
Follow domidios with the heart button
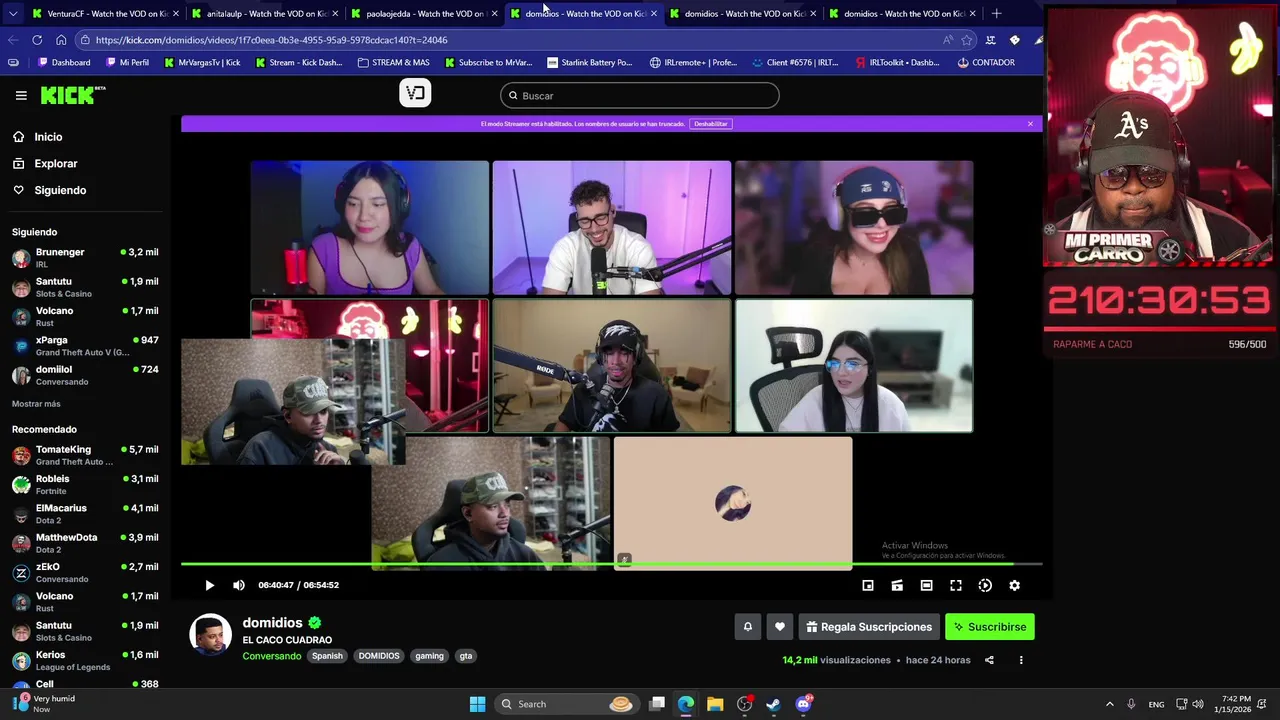(780, 627)
